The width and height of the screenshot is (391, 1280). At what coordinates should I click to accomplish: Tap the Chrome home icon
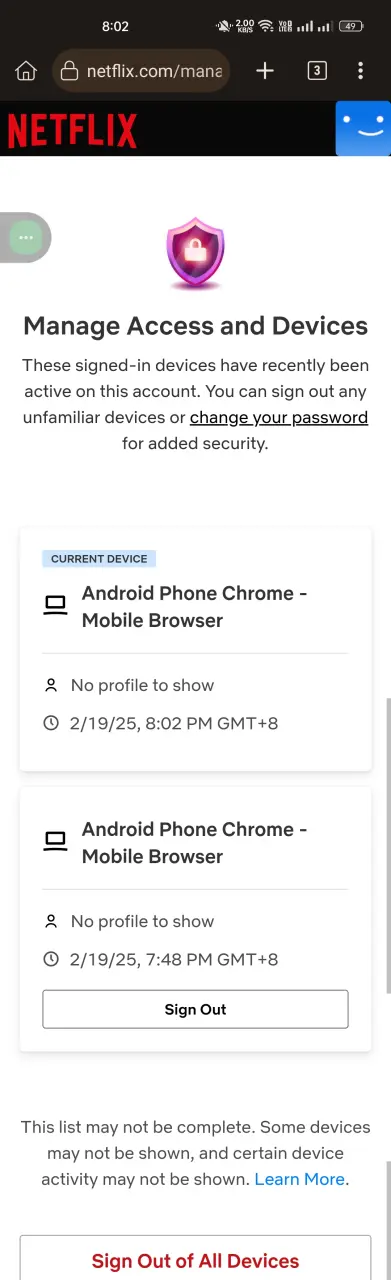[26, 71]
